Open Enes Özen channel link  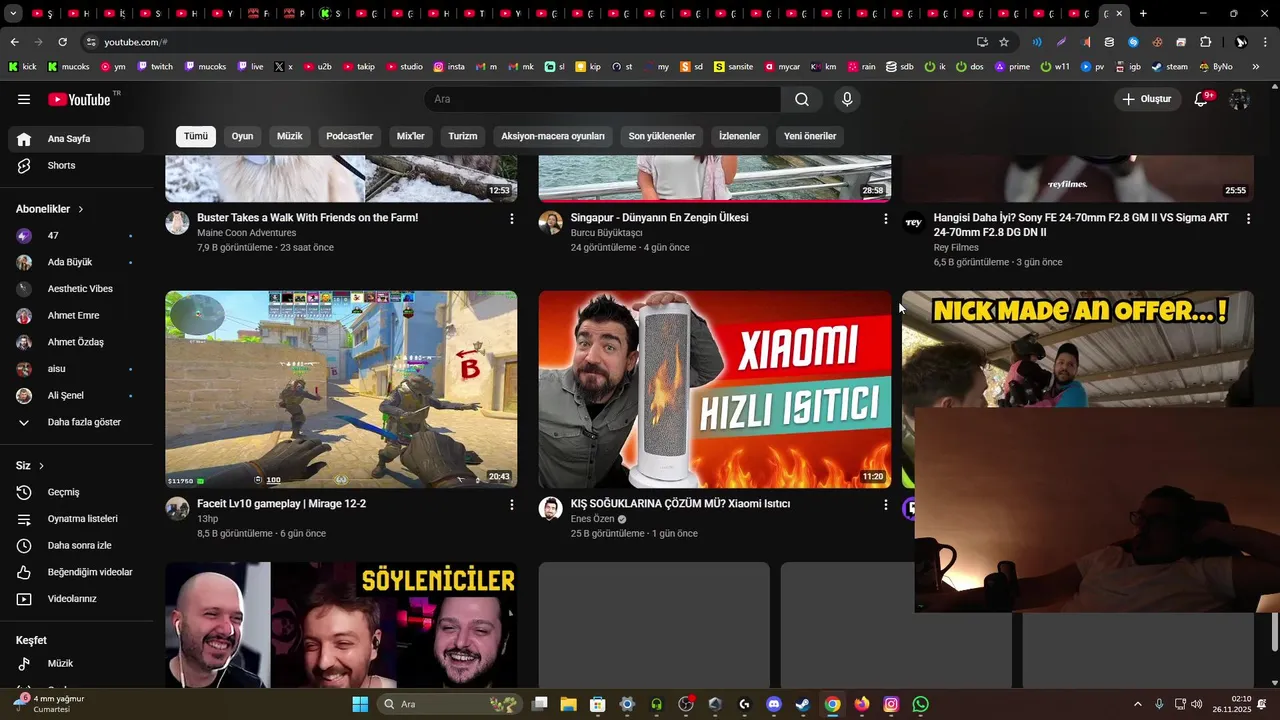pyautogui.click(x=592, y=519)
